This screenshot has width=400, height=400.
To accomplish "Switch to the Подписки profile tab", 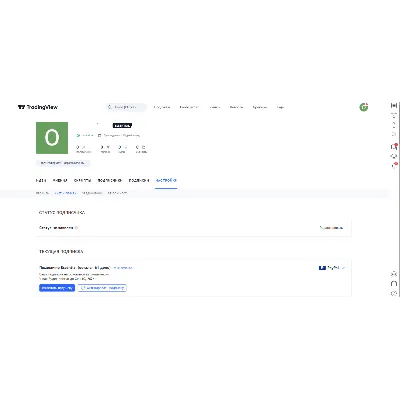I will [139, 180].
